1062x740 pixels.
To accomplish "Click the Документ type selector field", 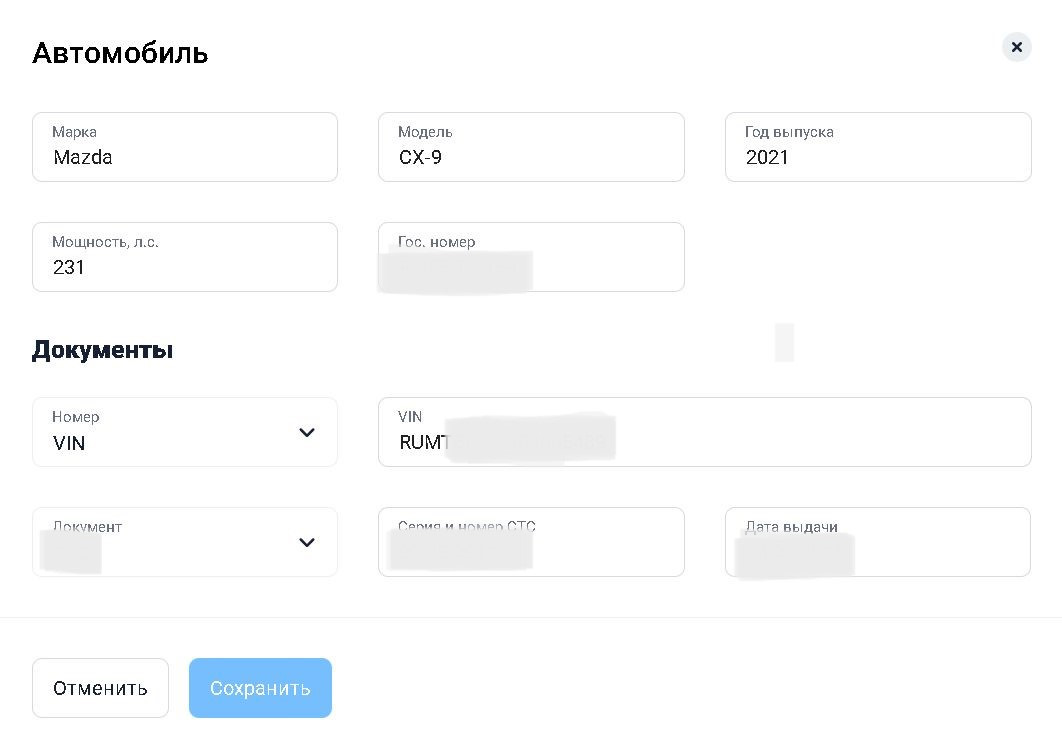I will tap(170, 543).
